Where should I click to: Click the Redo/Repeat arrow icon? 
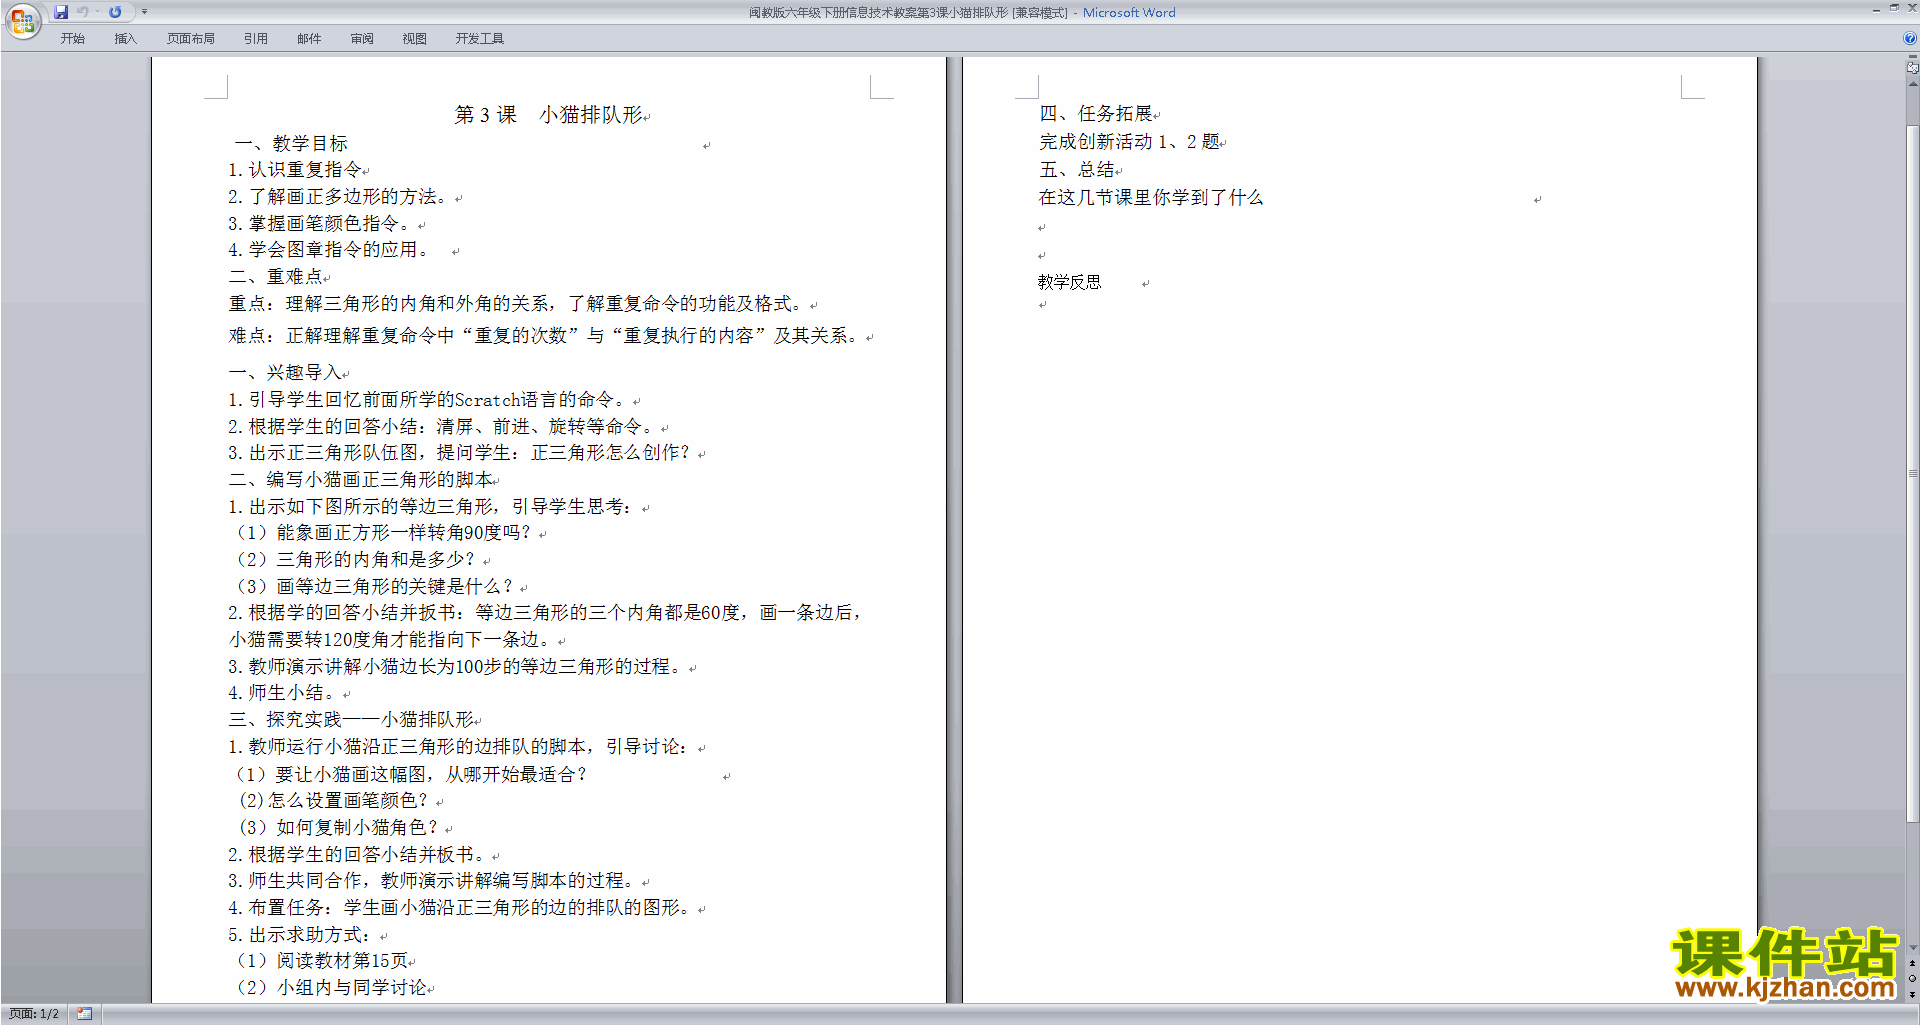tap(115, 12)
